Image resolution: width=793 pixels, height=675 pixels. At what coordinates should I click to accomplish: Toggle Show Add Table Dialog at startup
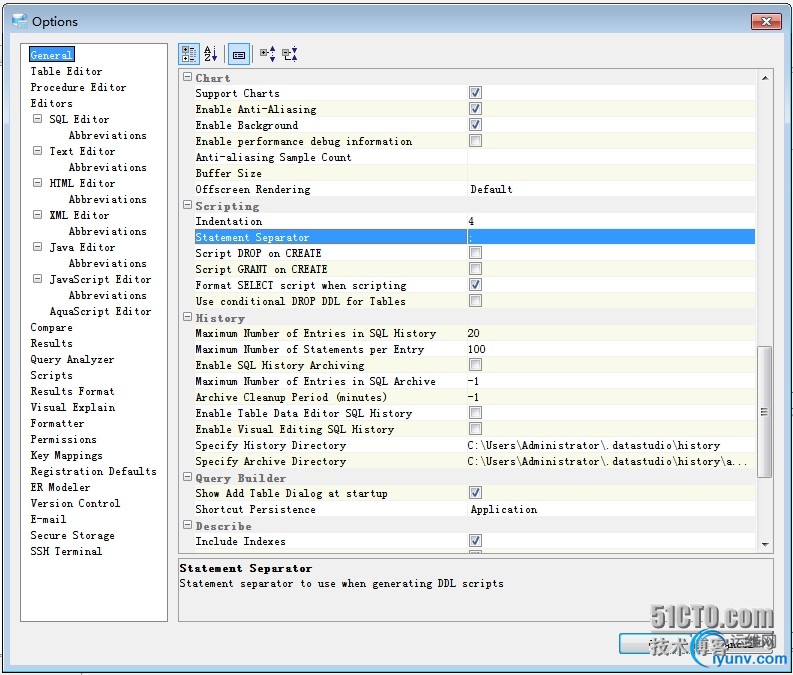tap(475, 492)
